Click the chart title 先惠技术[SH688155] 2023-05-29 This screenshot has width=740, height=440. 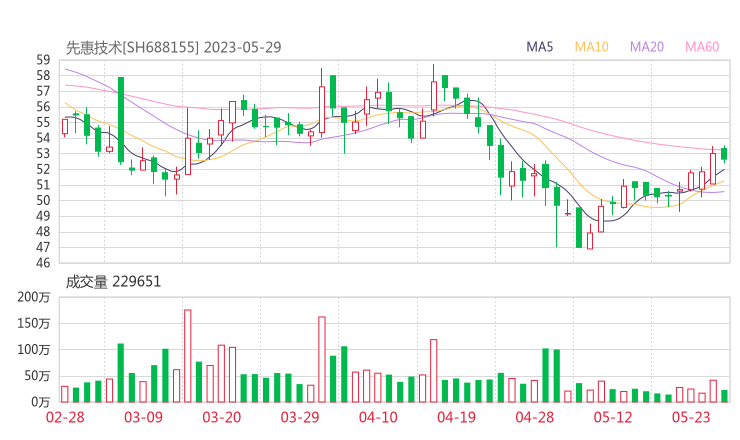173,47
